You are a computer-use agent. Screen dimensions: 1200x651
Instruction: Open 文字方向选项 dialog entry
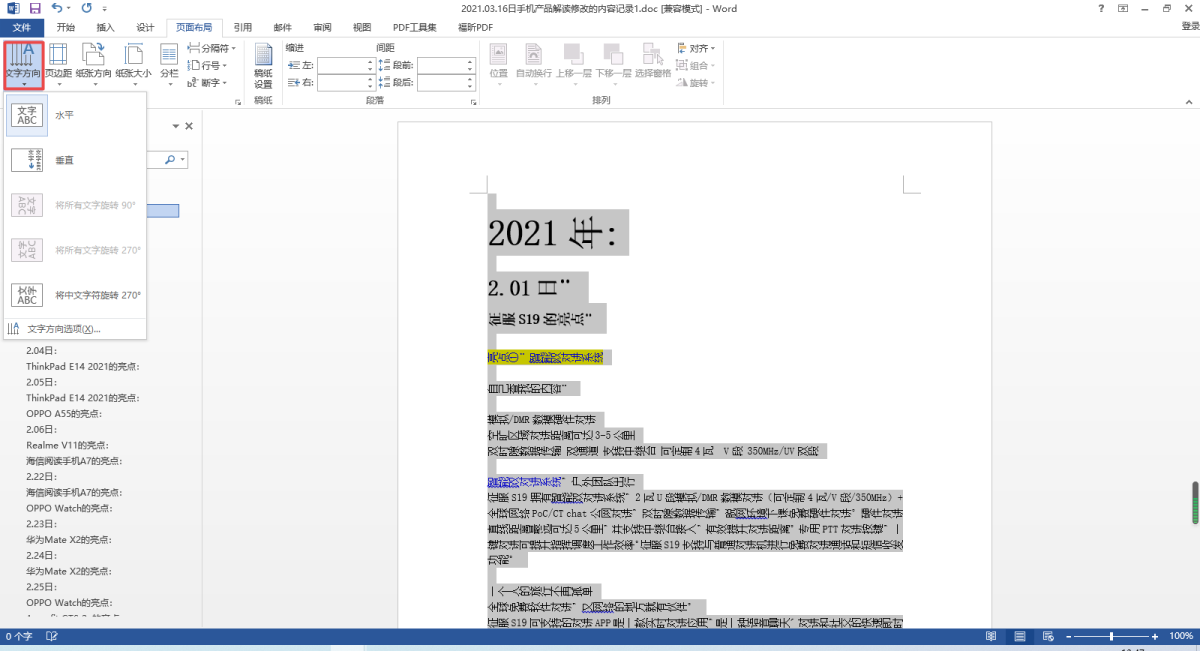pos(64,329)
